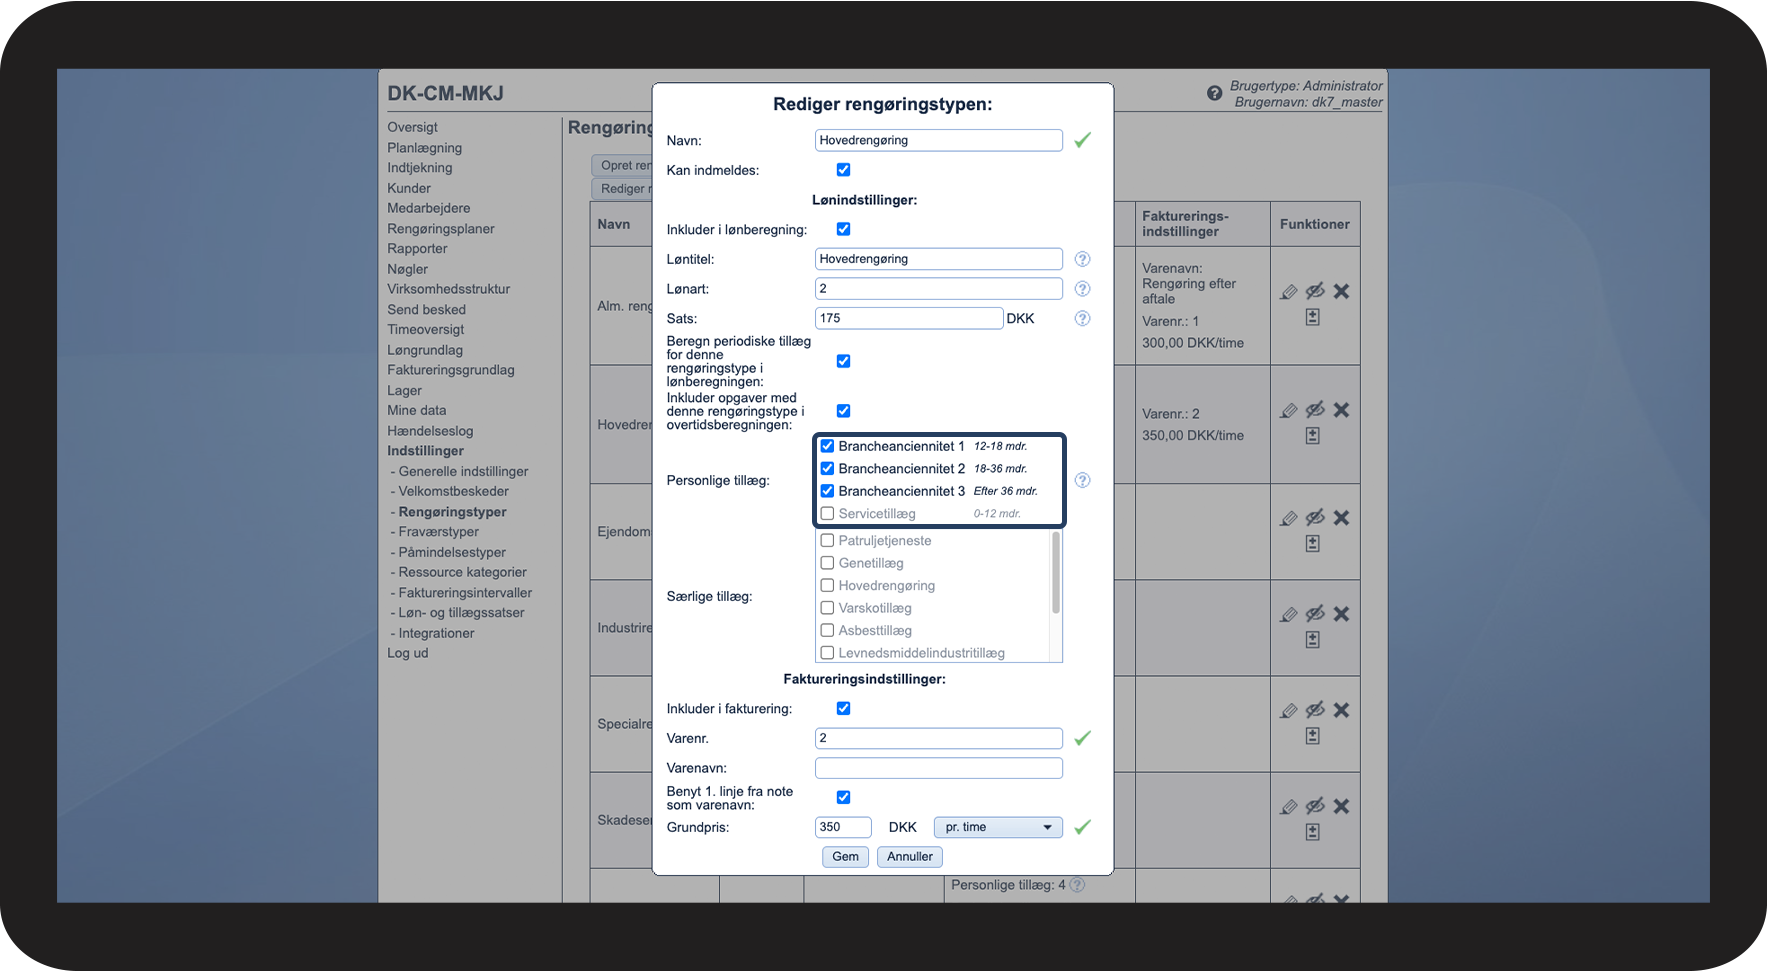Click document icon in Skadeservice row
1767x971 pixels.
(x=1313, y=832)
